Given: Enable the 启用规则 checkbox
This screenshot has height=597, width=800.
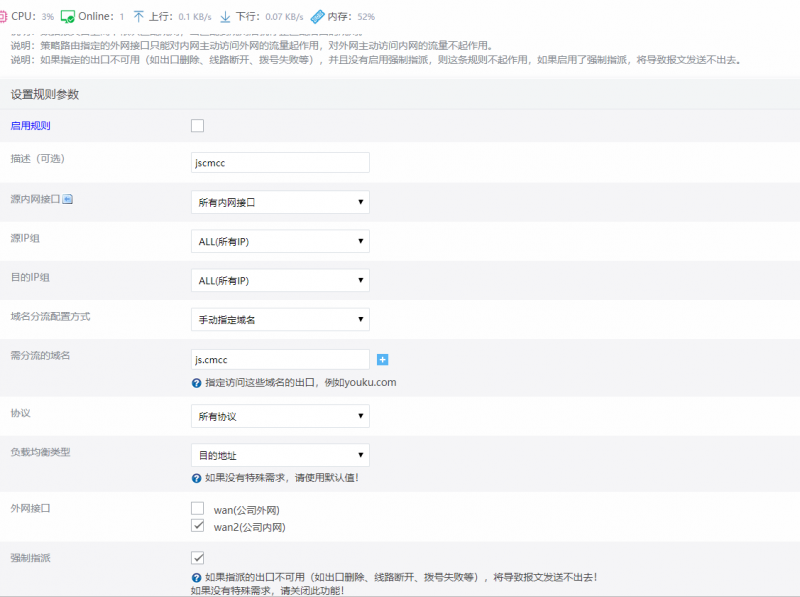Looking at the screenshot, I should point(197,125).
